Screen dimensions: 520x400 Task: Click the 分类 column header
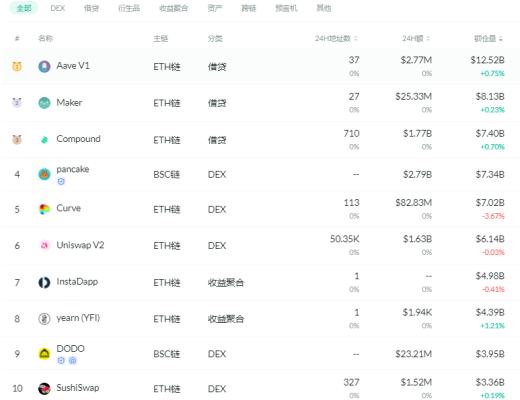pos(215,39)
